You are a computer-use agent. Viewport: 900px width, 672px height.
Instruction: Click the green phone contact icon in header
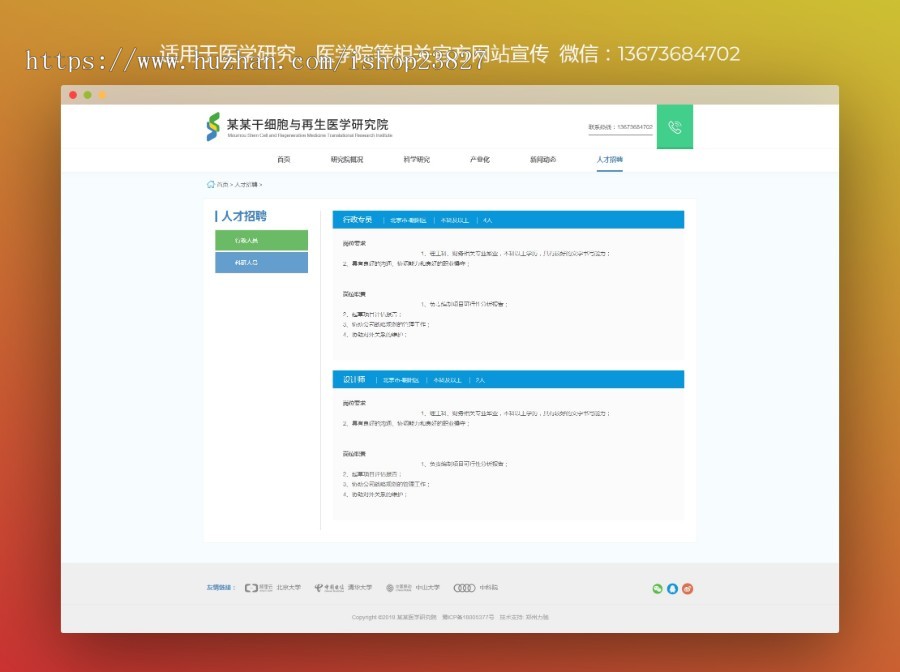[674, 126]
